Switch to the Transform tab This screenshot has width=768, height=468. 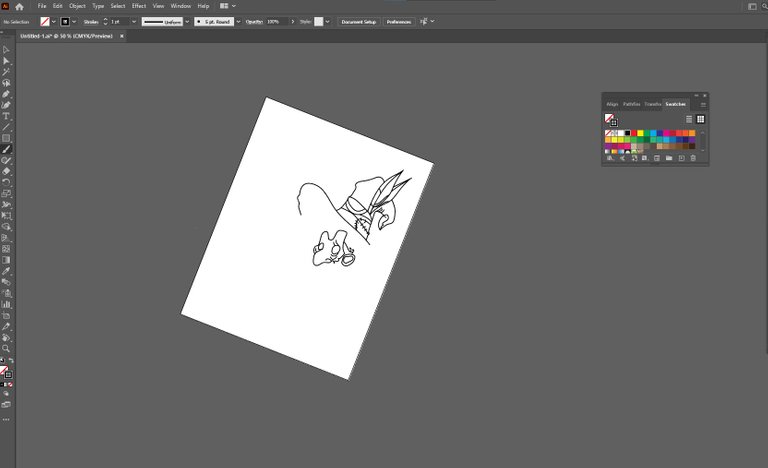[652, 104]
